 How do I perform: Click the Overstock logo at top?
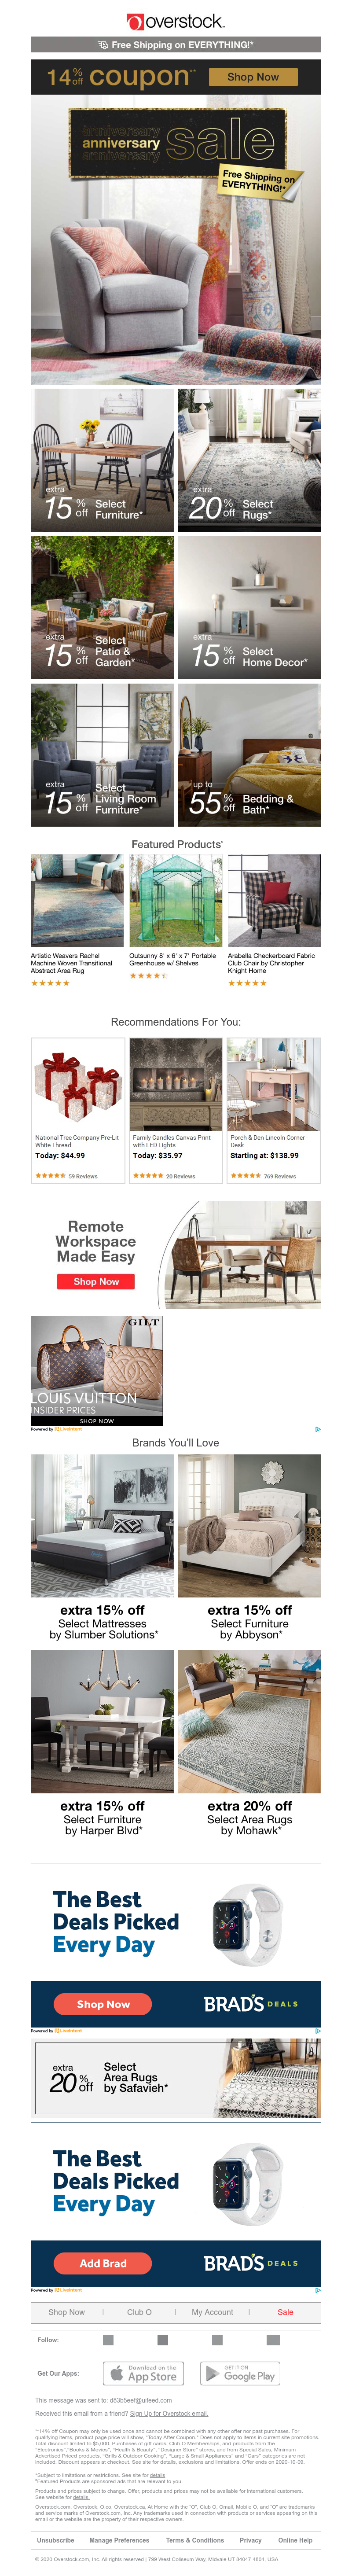point(176,20)
